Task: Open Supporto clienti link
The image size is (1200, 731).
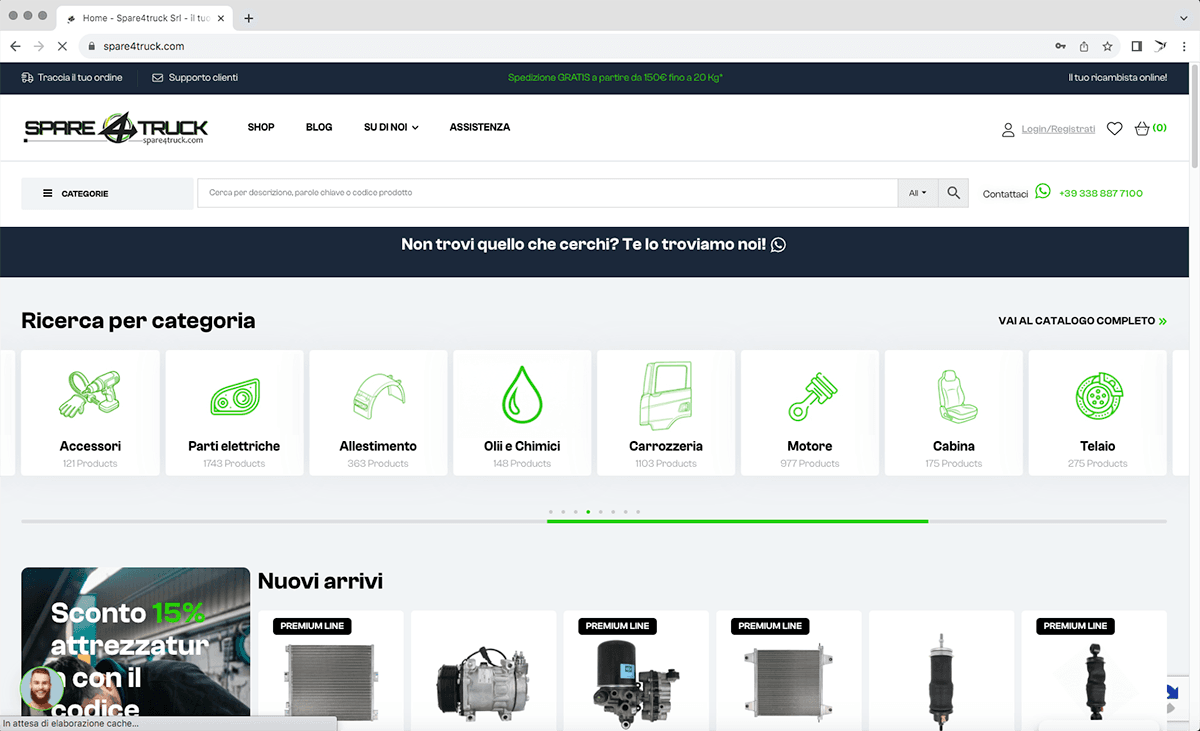Action: (195, 78)
